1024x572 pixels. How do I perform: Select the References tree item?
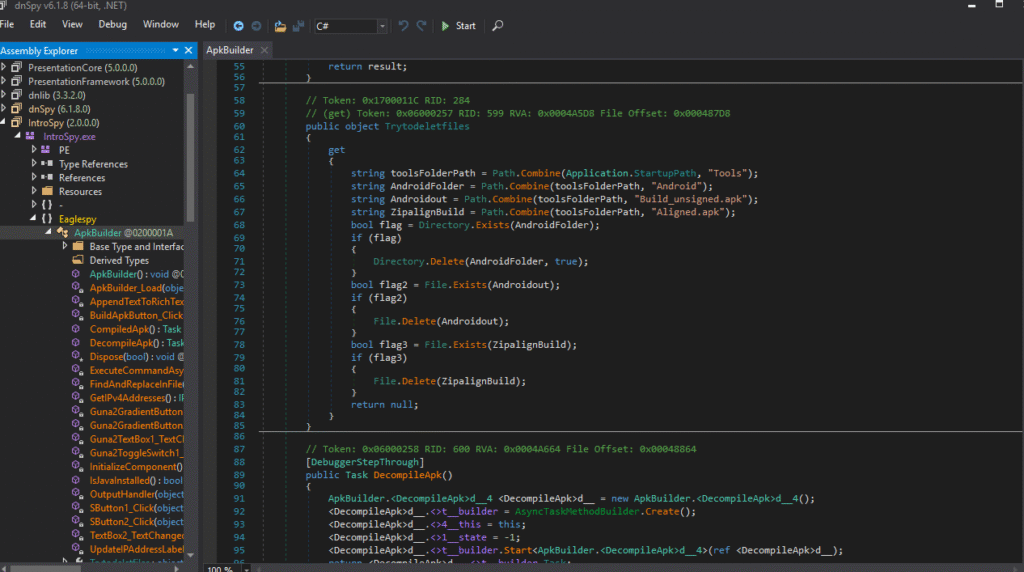pyautogui.click(x=82, y=178)
